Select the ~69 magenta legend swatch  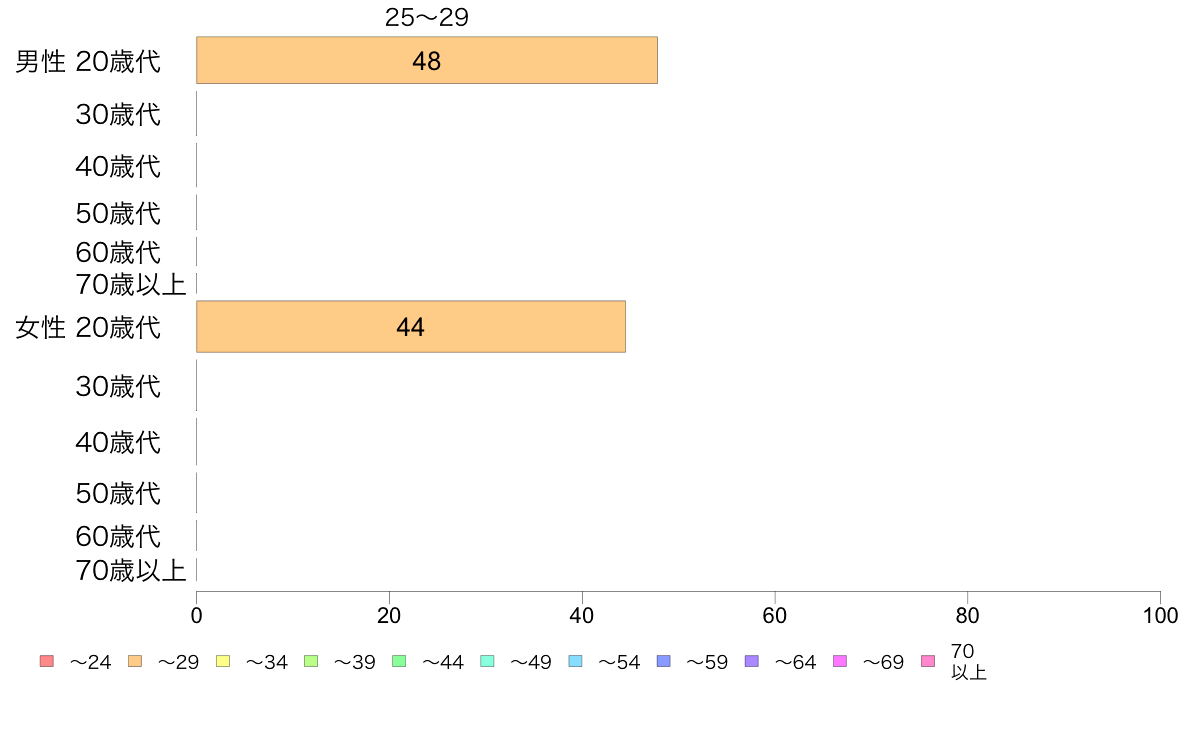[839, 661]
